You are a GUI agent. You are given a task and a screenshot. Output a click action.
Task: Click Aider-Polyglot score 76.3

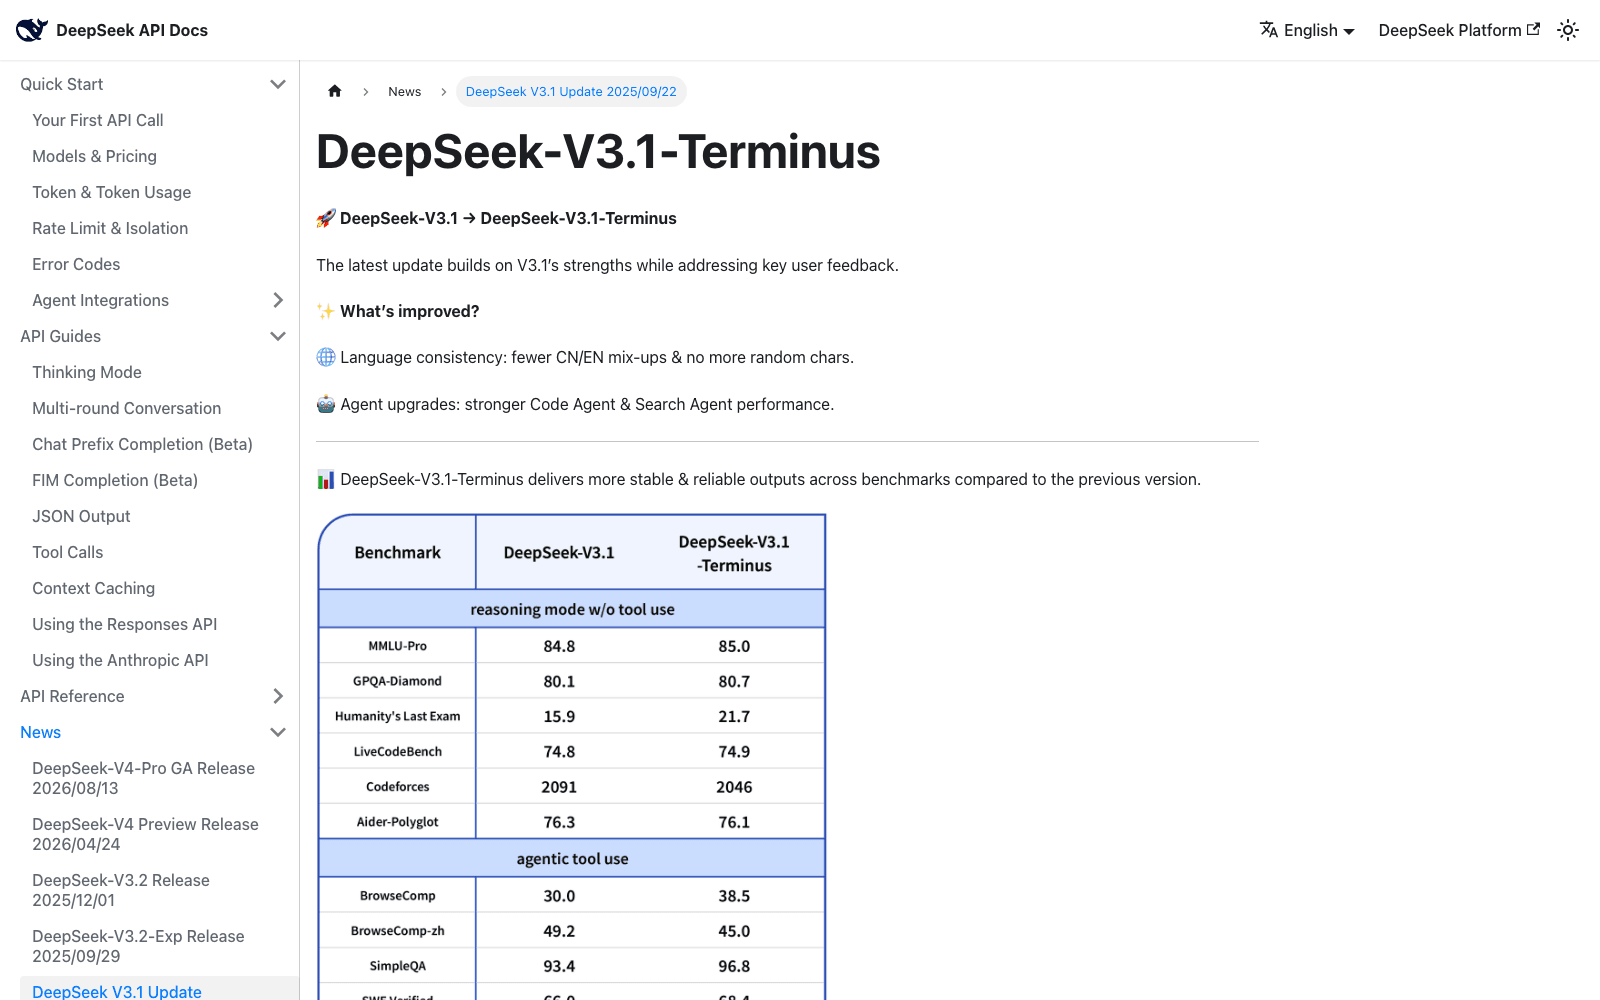coord(559,822)
